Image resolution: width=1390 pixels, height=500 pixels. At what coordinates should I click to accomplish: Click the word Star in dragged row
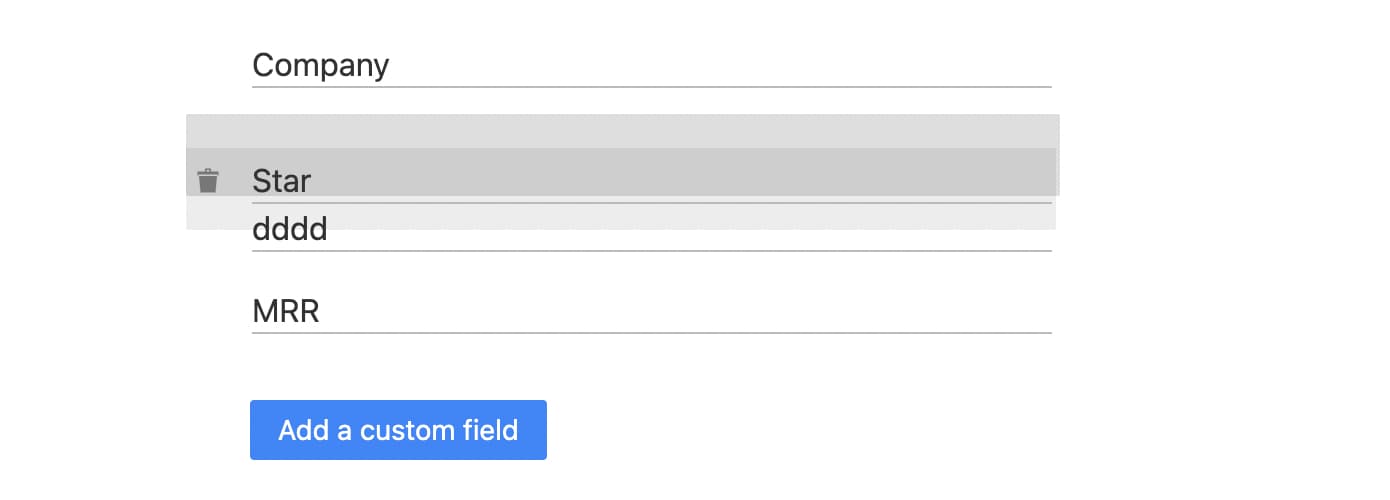[x=281, y=181]
